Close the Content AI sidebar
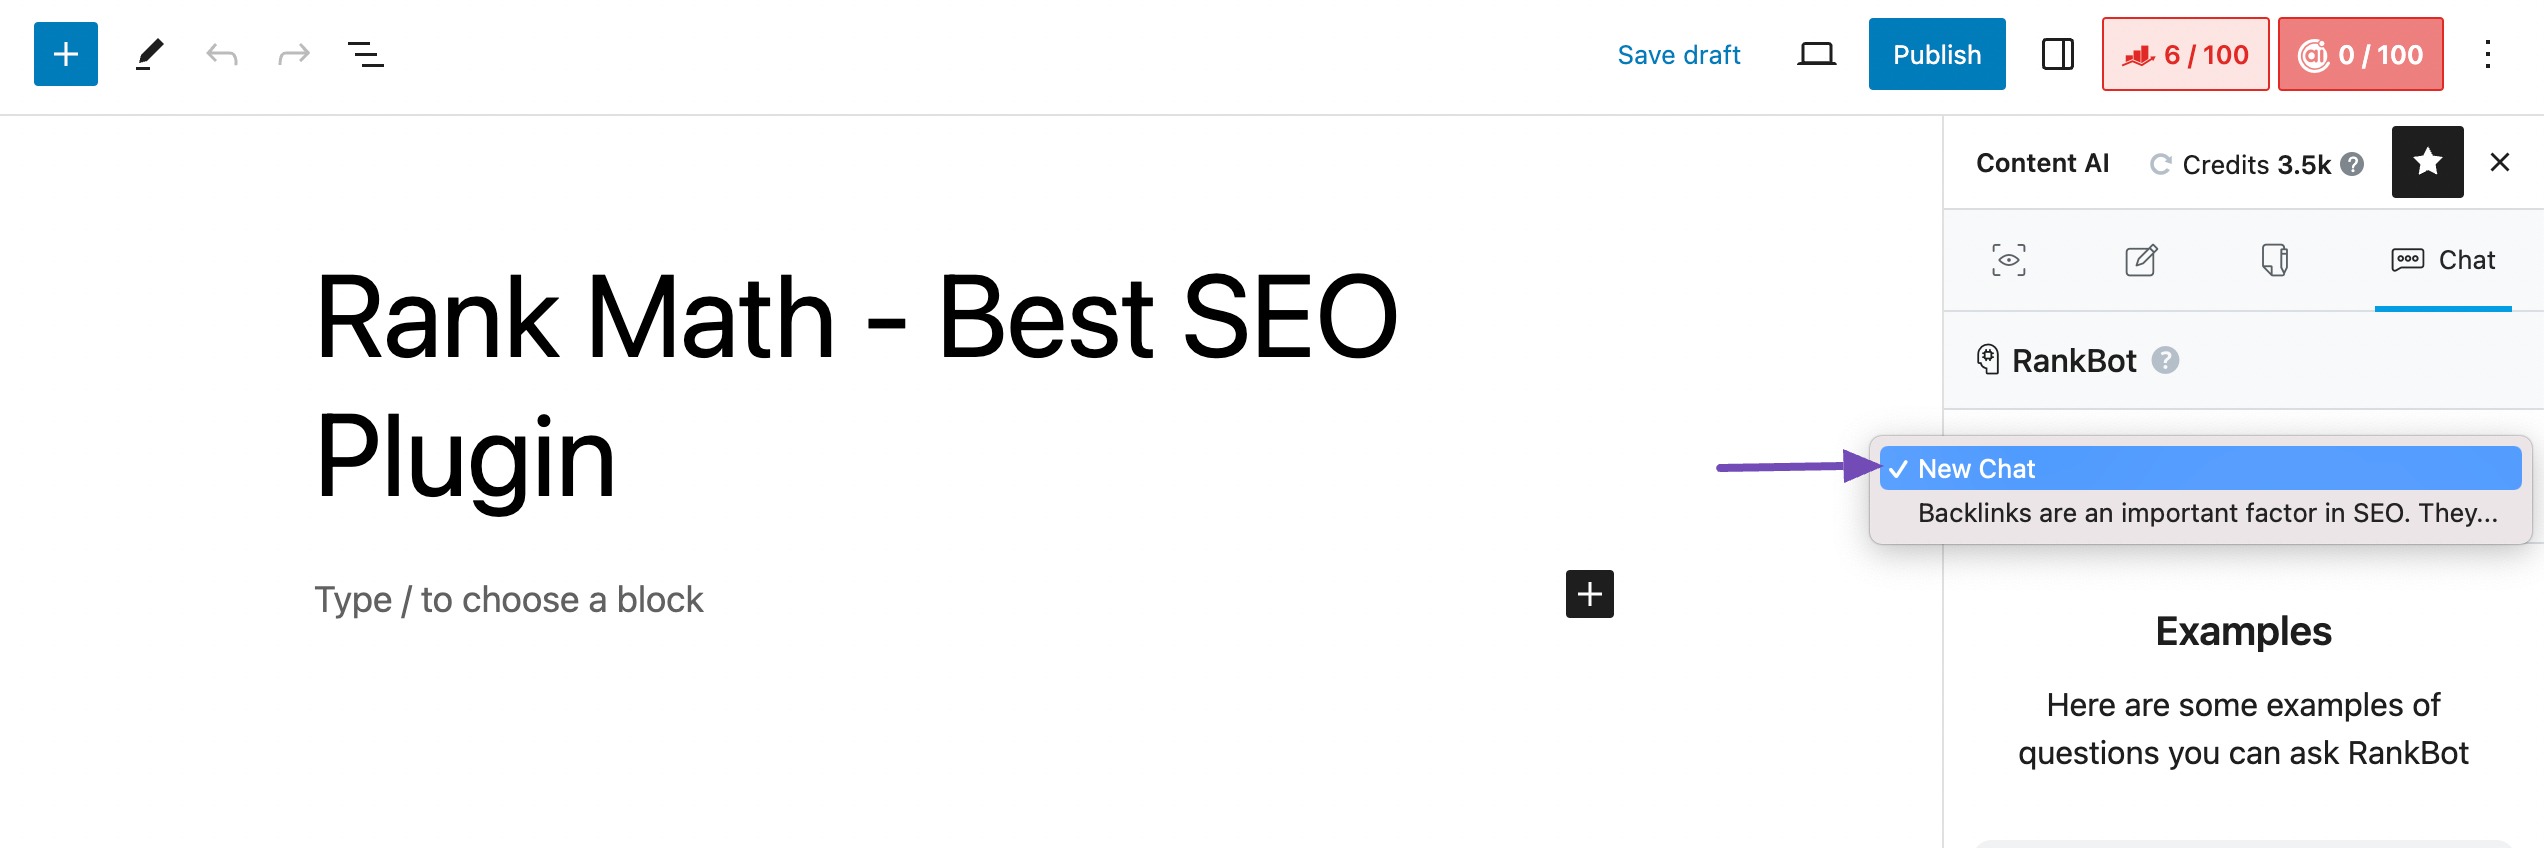Screen dimensions: 2544x848 click(x=2499, y=162)
